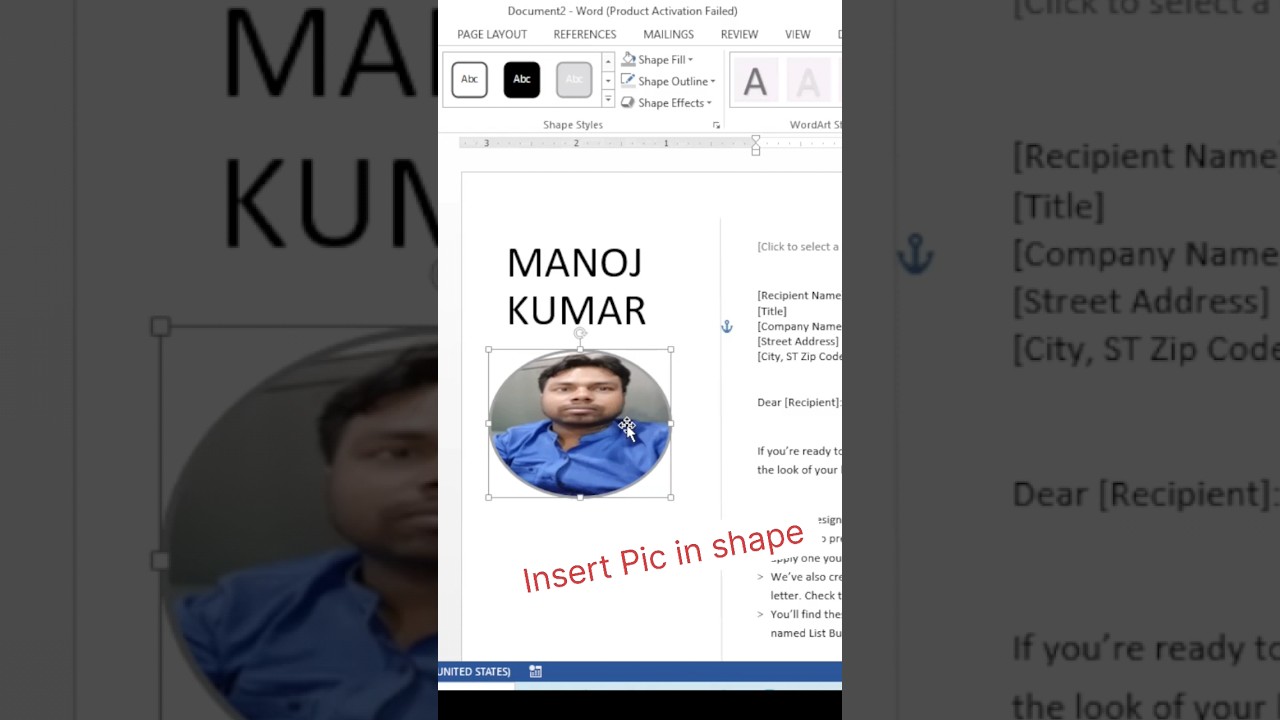Click the [Recipient Name] placeholder
This screenshot has width=1280, height=720.
coord(799,295)
